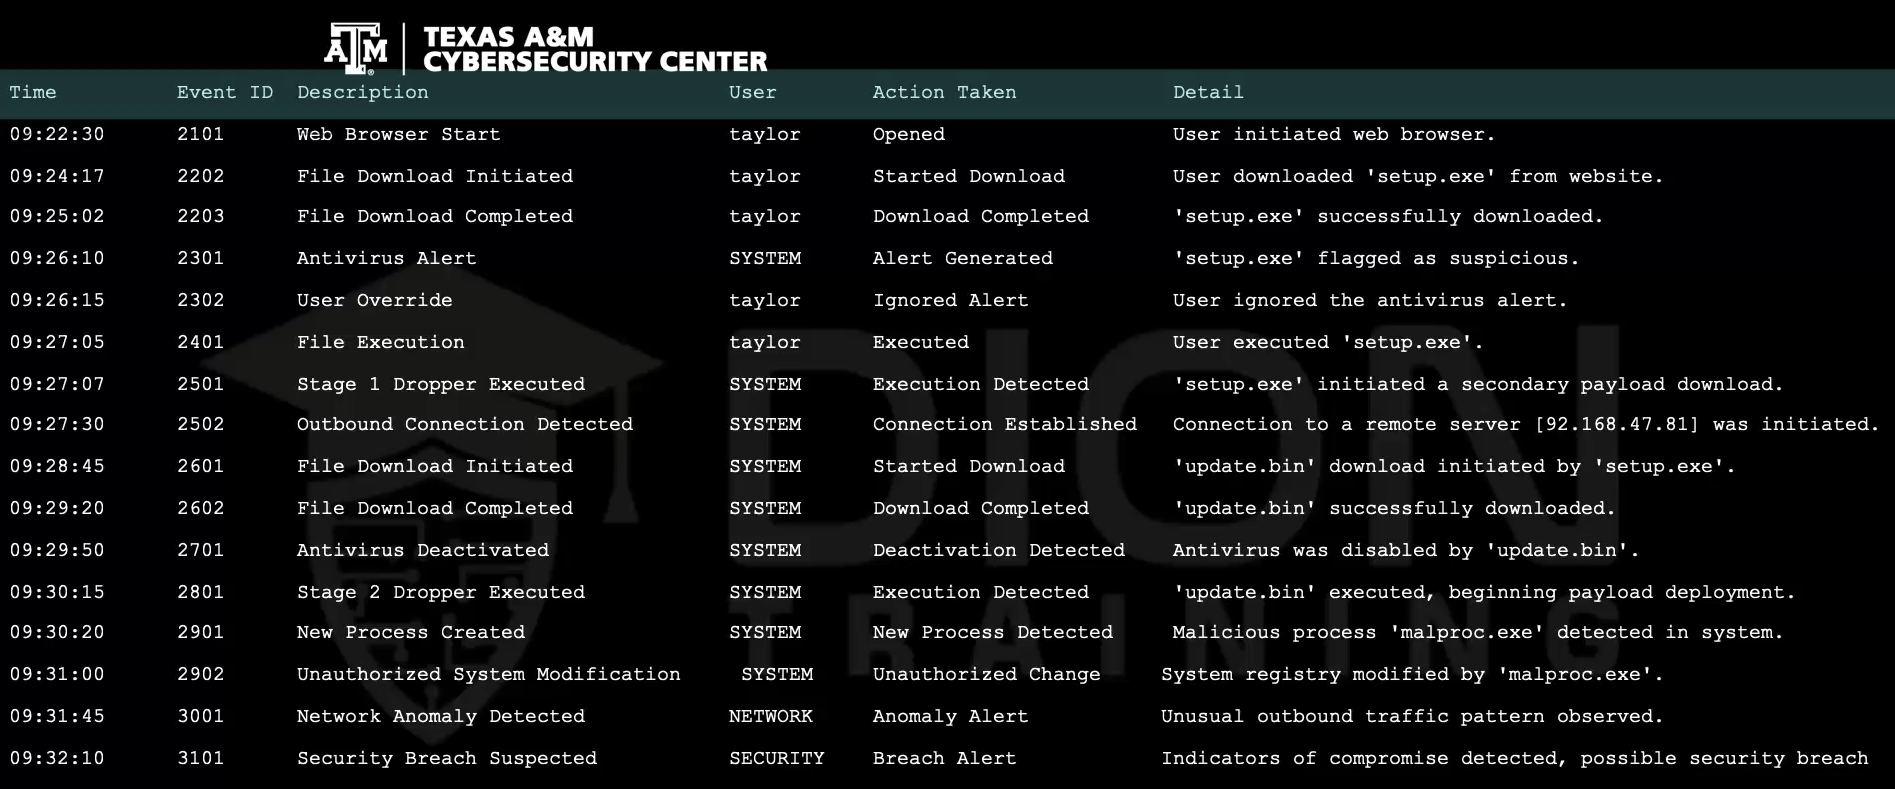The height and width of the screenshot is (789, 1895).
Task: Click the Time column header
Action: tap(33, 92)
